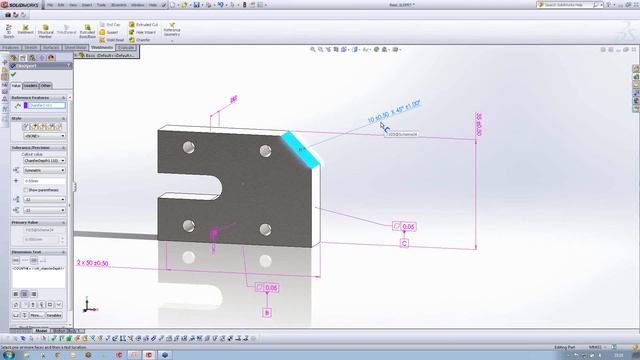This screenshot has height=360, width=640.
Task: Switch to the Features ribbon tab
Action: tap(11, 48)
